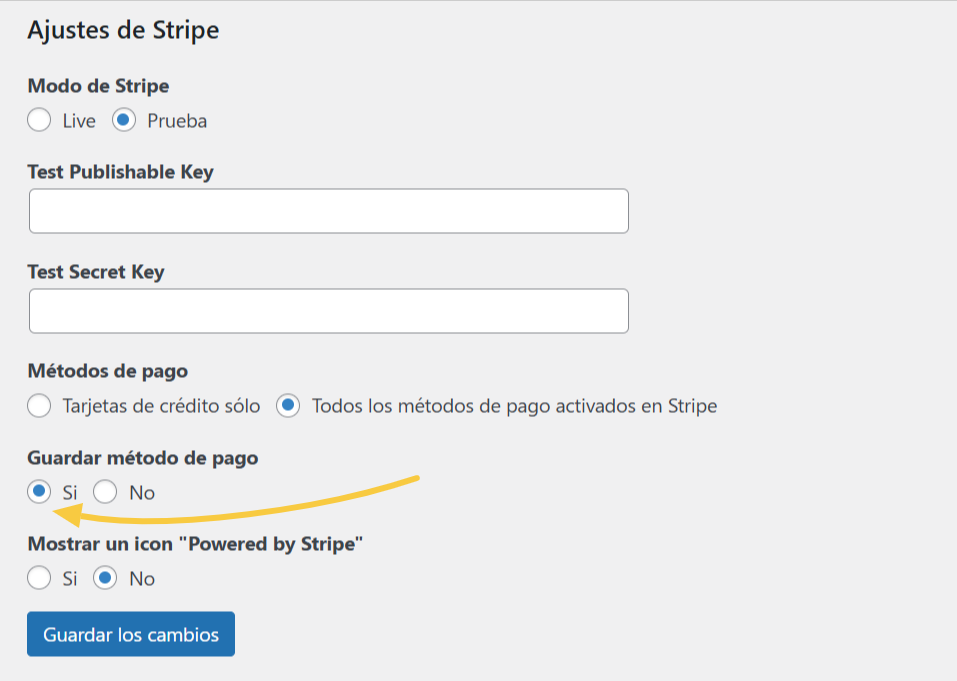Screen dimensions: 957x681
Task: Select the Live mode radio button
Action: [38, 120]
